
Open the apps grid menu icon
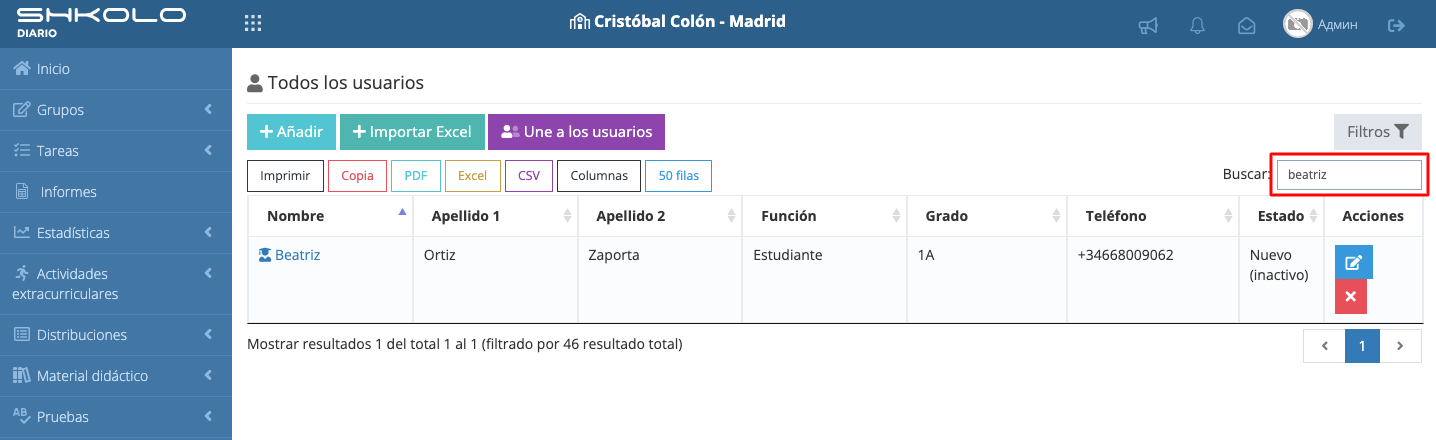(x=253, y=24)
